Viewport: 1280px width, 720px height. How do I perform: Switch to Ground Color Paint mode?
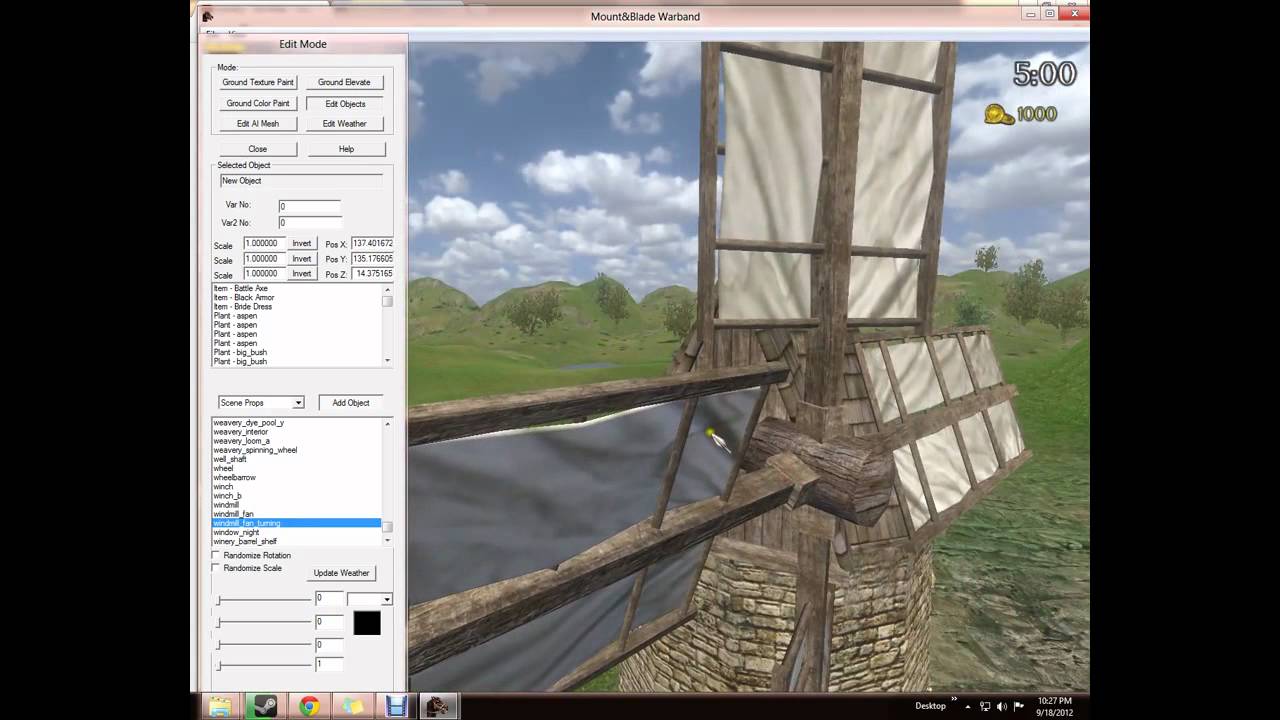click(x=258, y=103)
